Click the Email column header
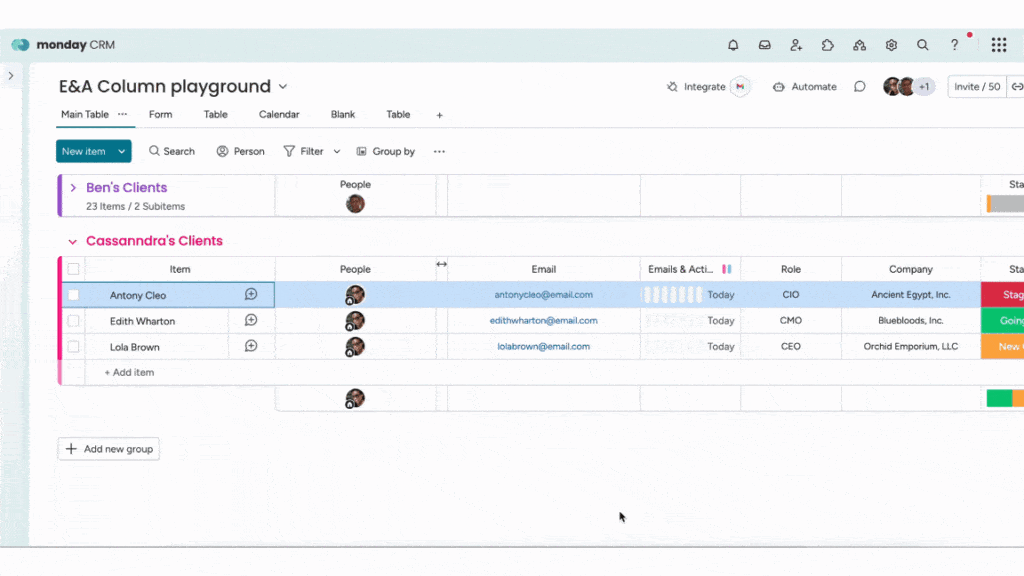 (543, 269)
